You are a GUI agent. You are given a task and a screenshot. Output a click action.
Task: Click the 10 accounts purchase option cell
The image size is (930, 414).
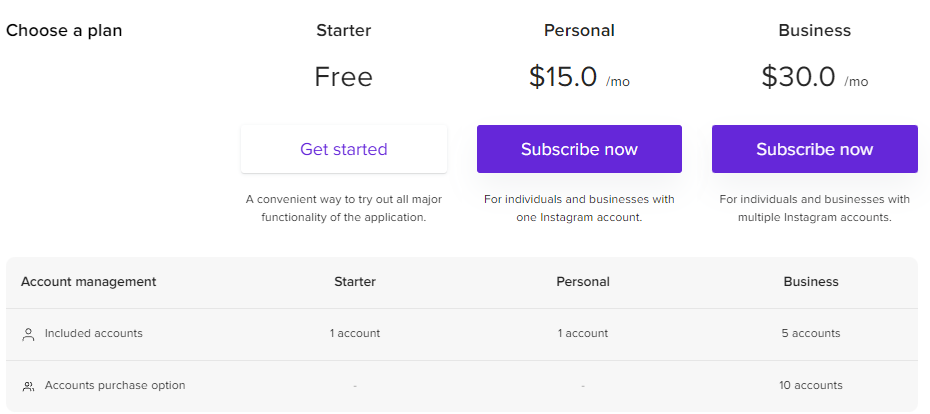811,385
